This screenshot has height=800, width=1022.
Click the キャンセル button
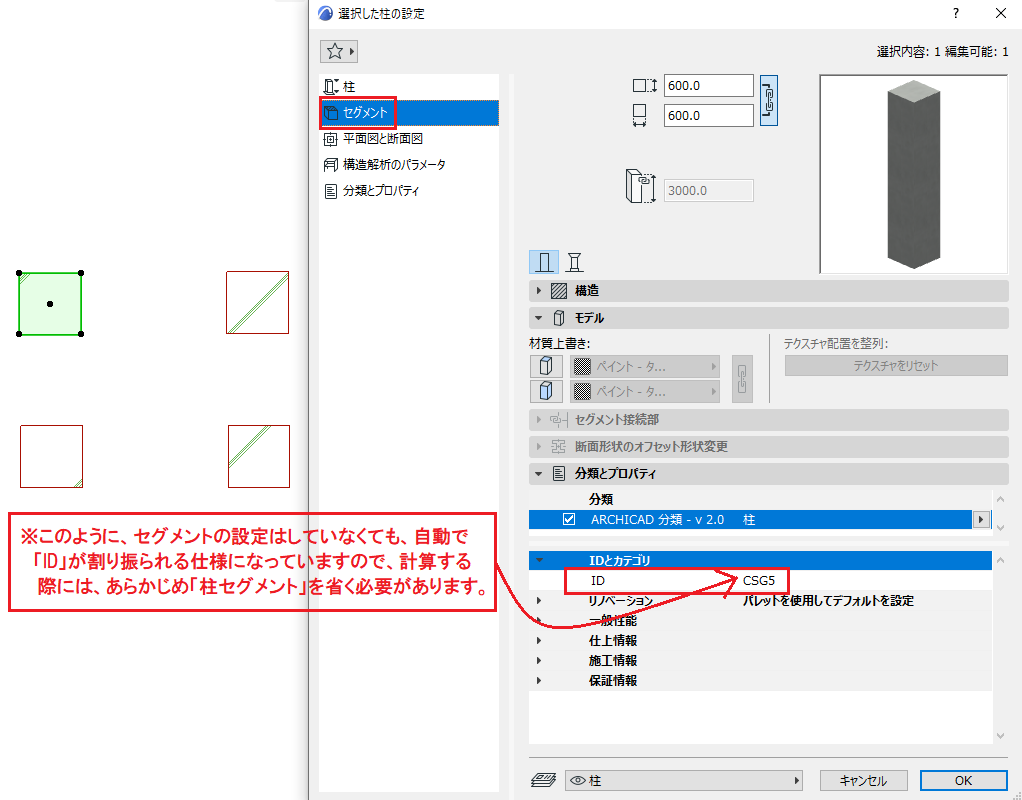tap(863, 780)
